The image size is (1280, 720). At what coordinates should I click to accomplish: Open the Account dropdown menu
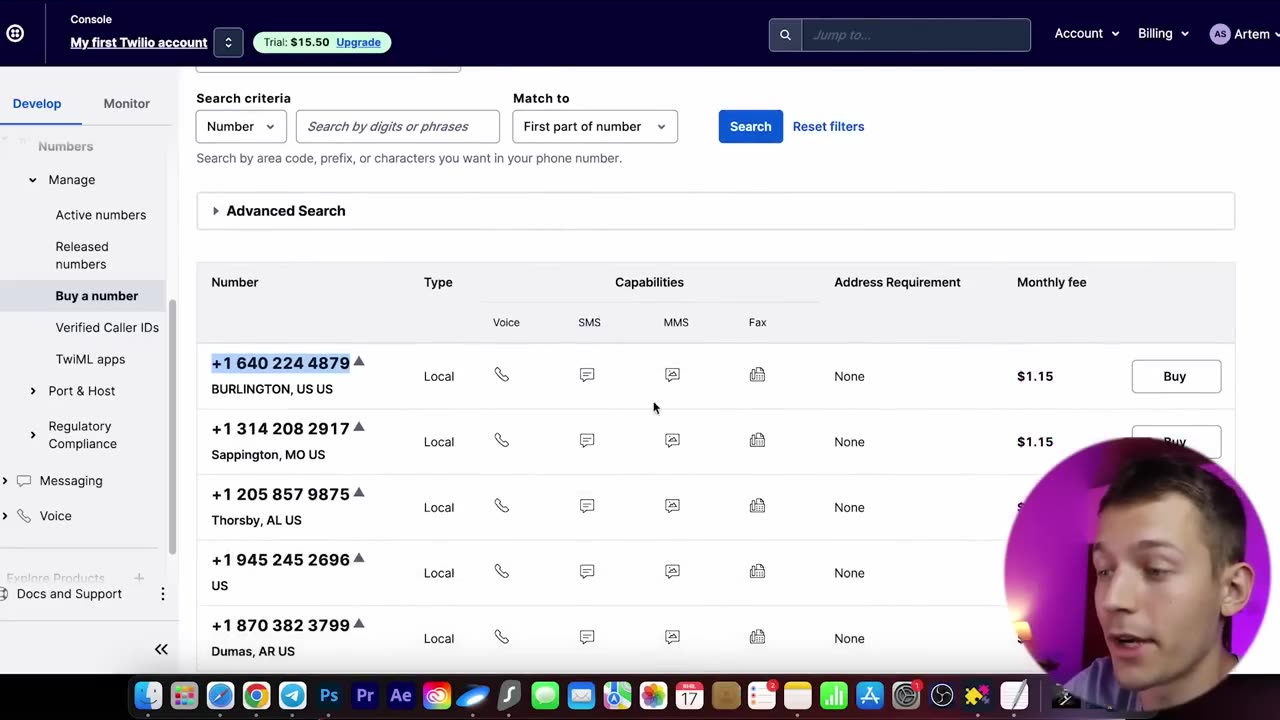click(1087, 34)
